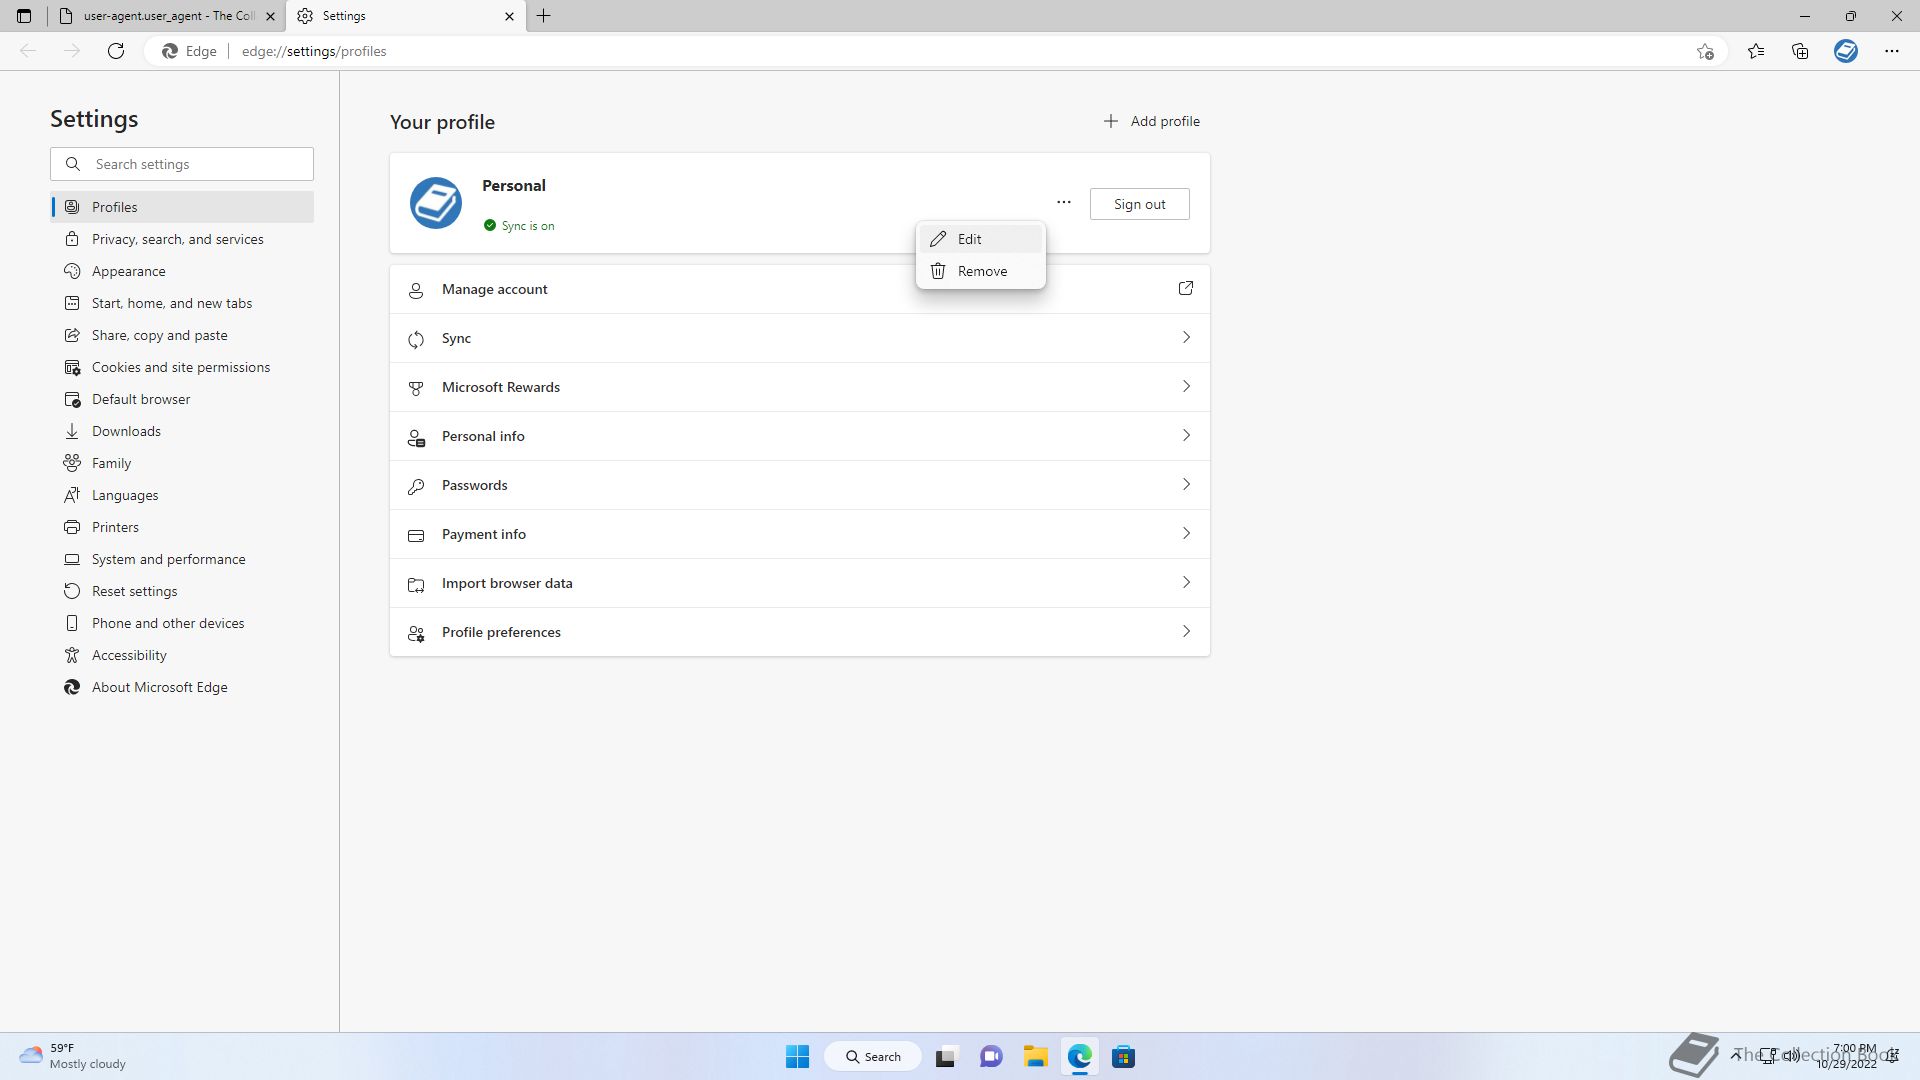This screenshot has height=1080, width=1920.
Task: Open the tab actions menu icon
Action: click(x=24, y=16)
